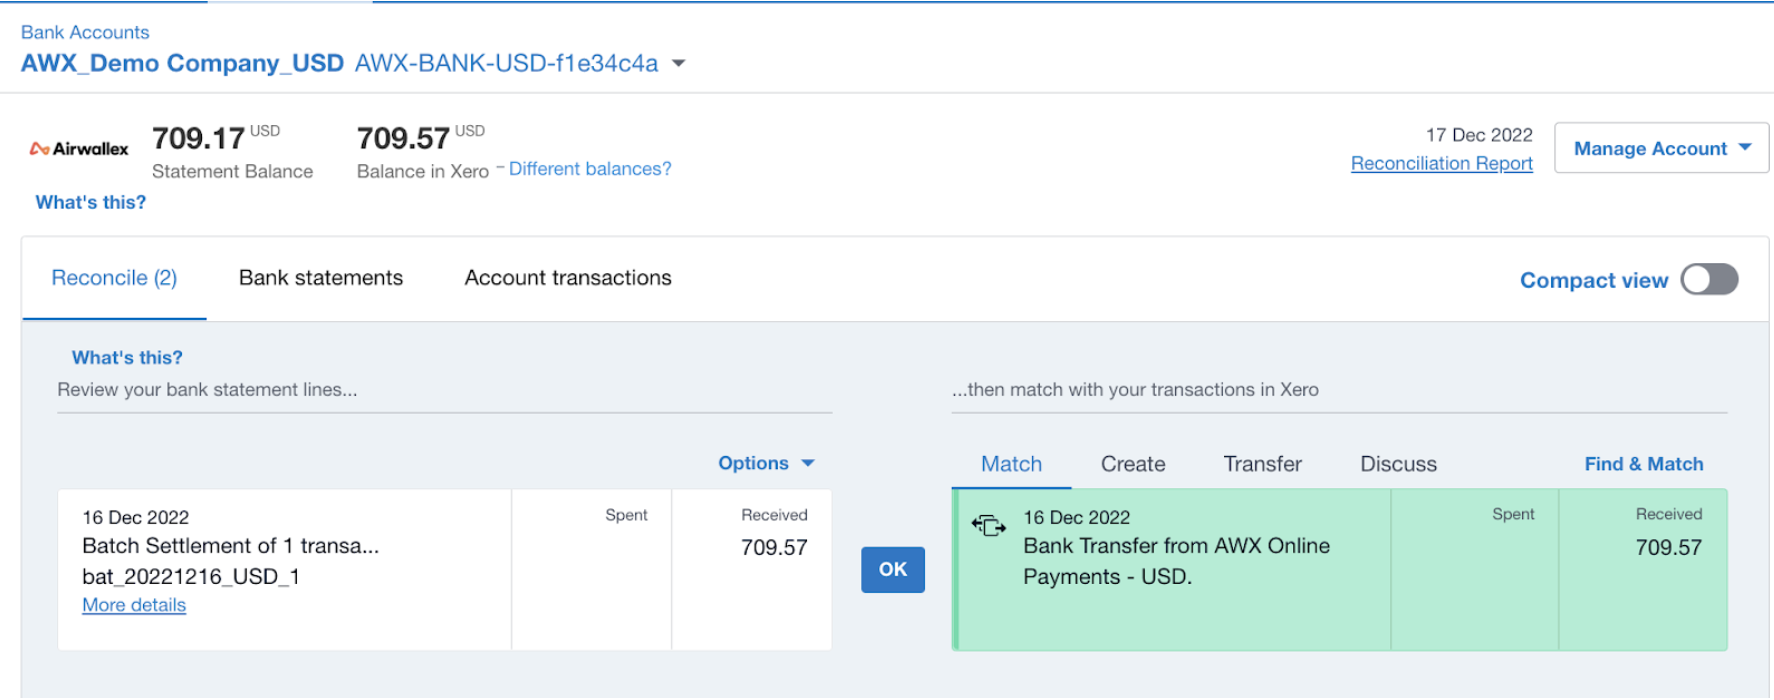This screenshot has height=700, width=1774.
Task: Open the Manage Account dropdown
Action: tap(1661, 149)
